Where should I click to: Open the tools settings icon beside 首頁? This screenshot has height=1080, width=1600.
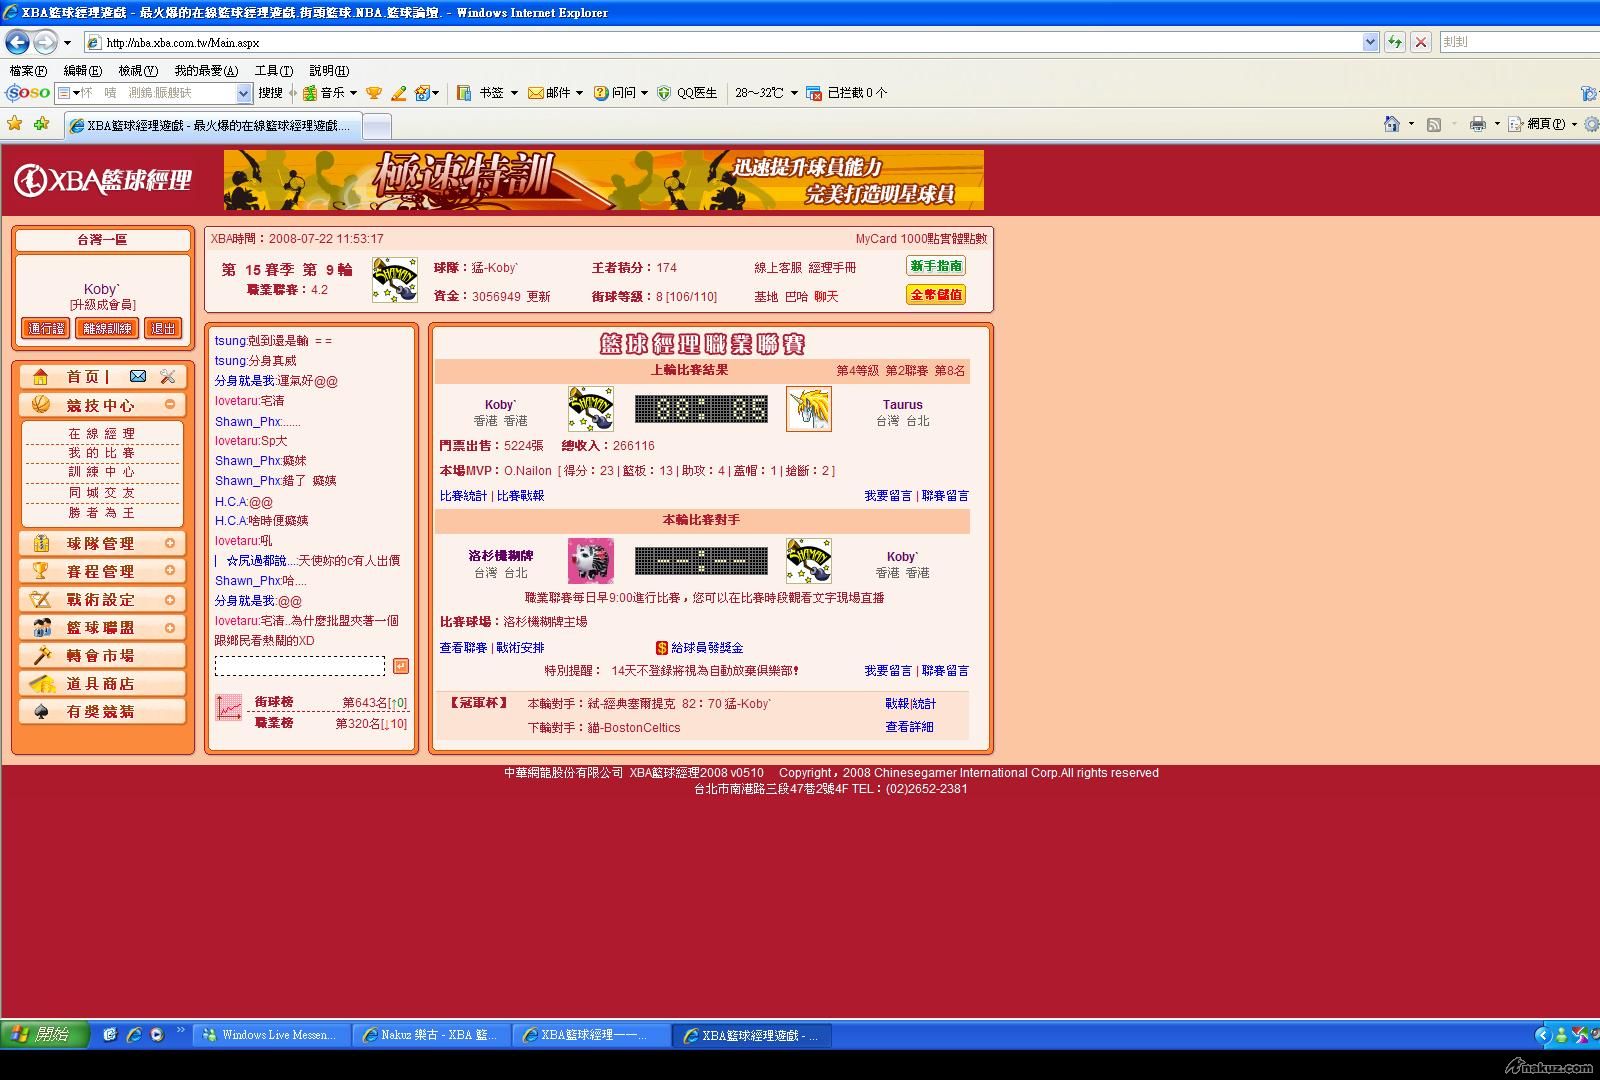click(x=167, y=376)
